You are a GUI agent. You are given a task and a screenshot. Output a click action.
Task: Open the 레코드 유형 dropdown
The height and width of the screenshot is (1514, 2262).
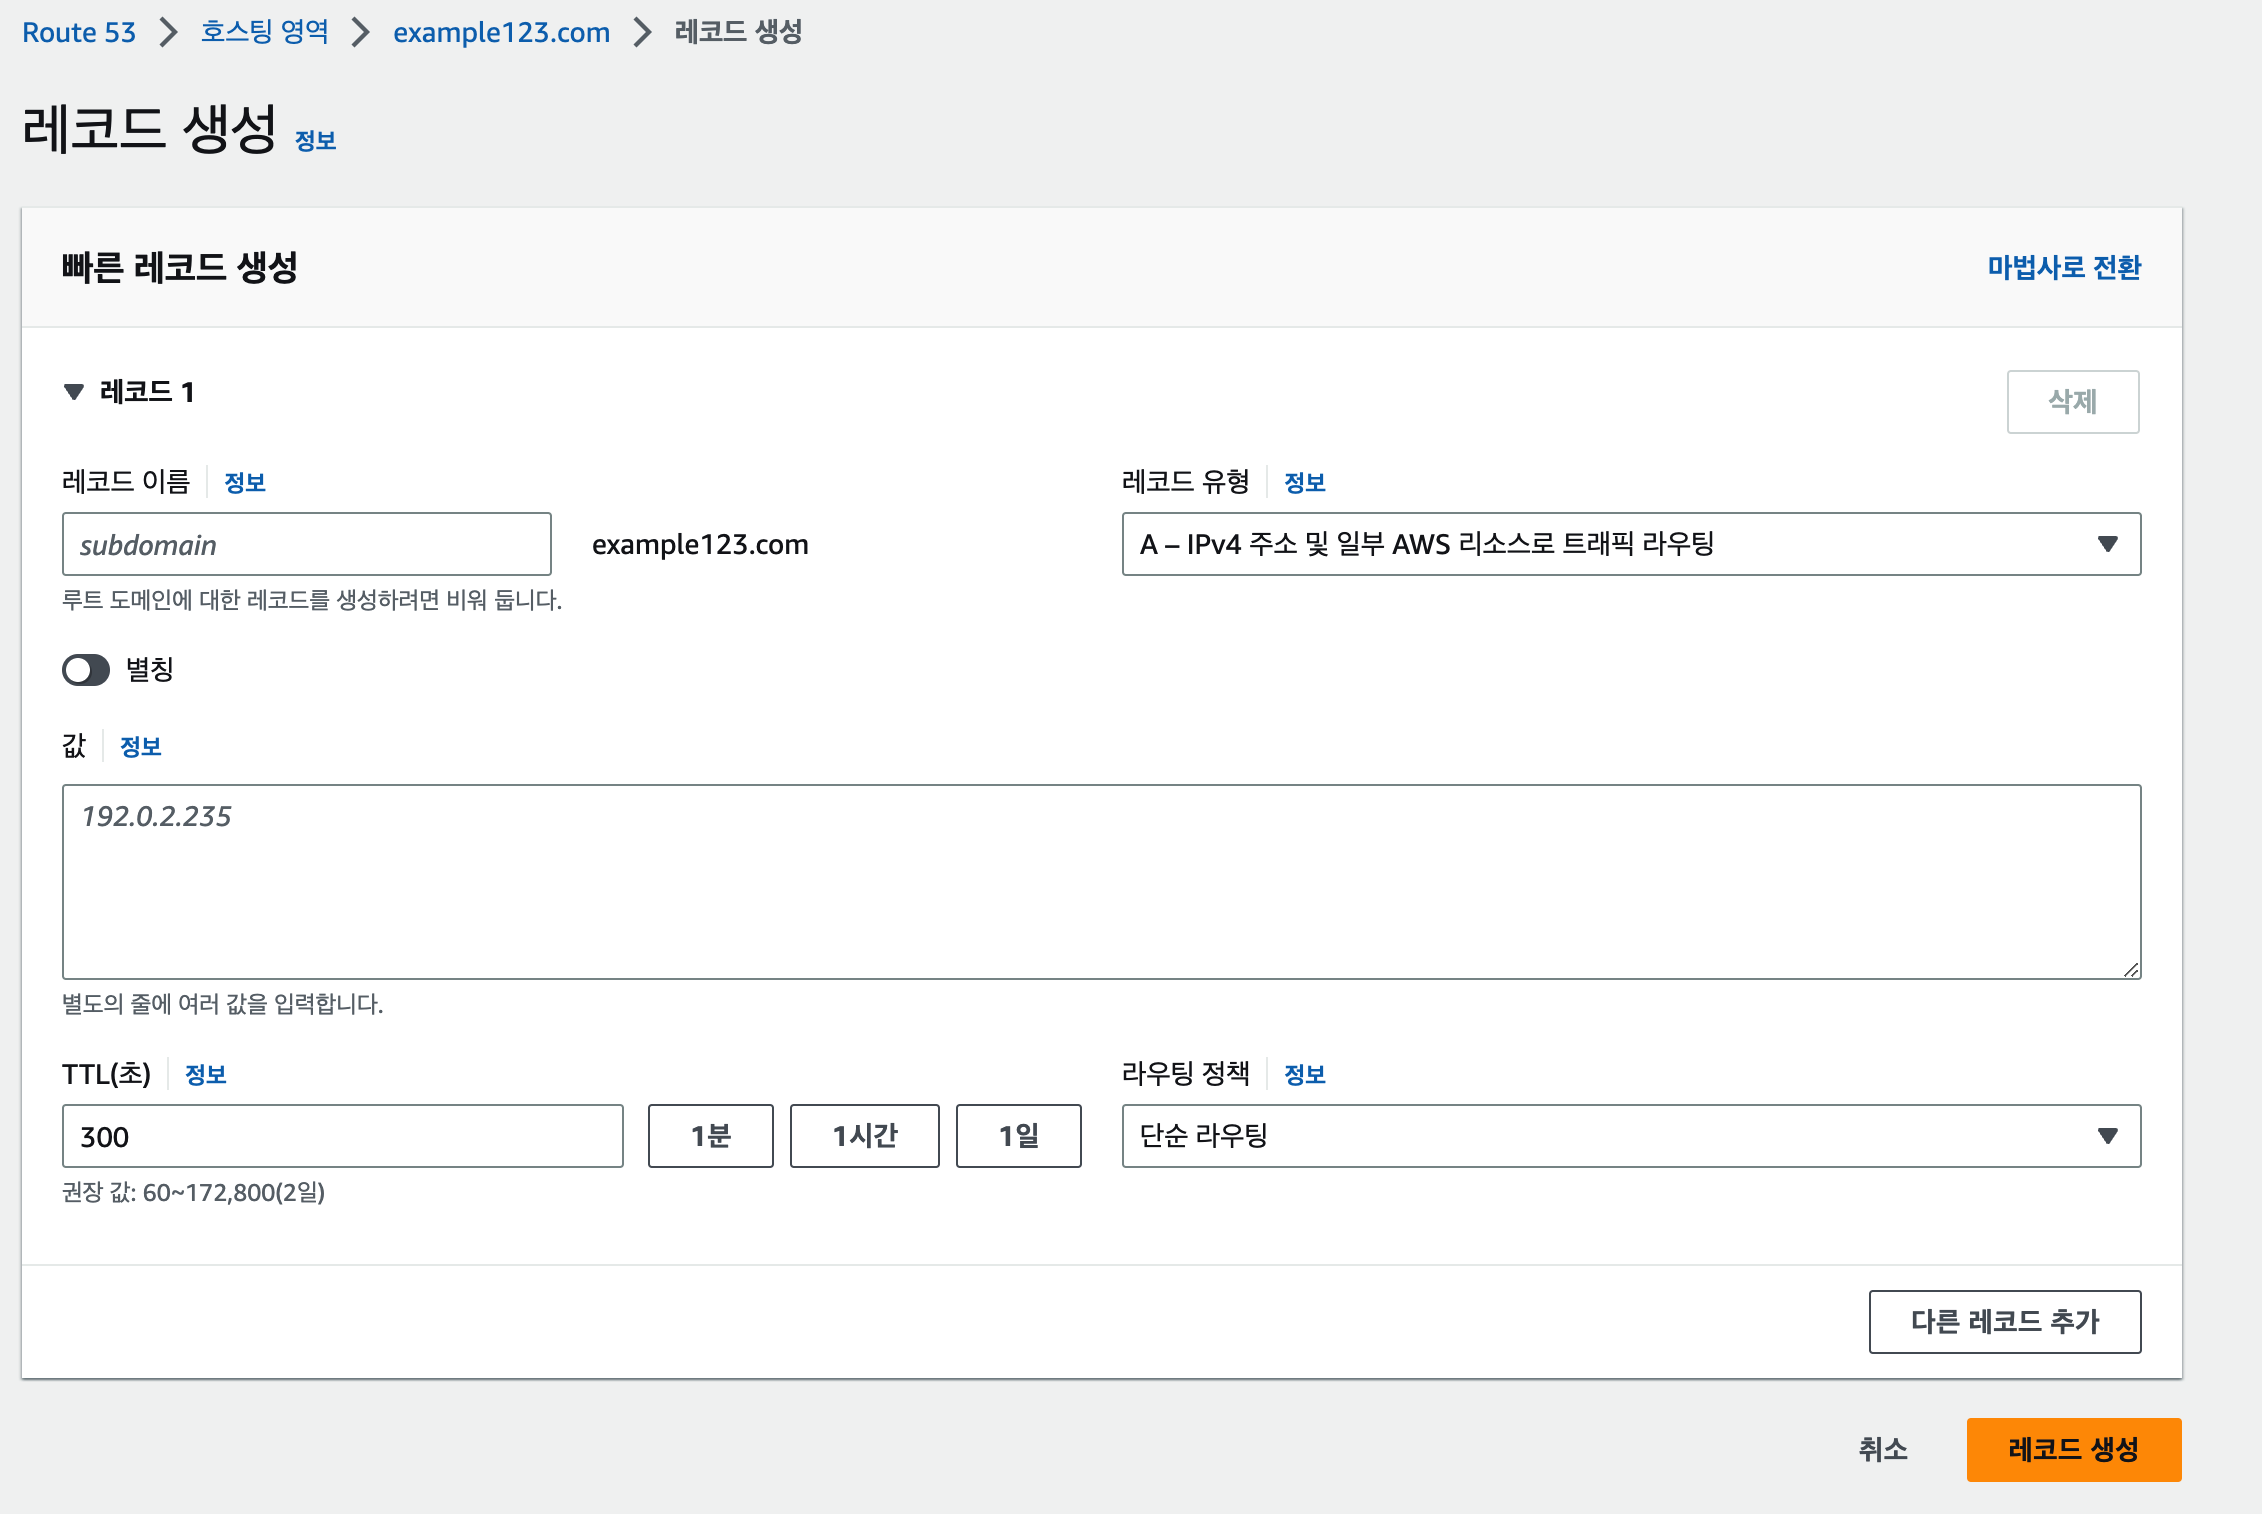(1630, 544)
